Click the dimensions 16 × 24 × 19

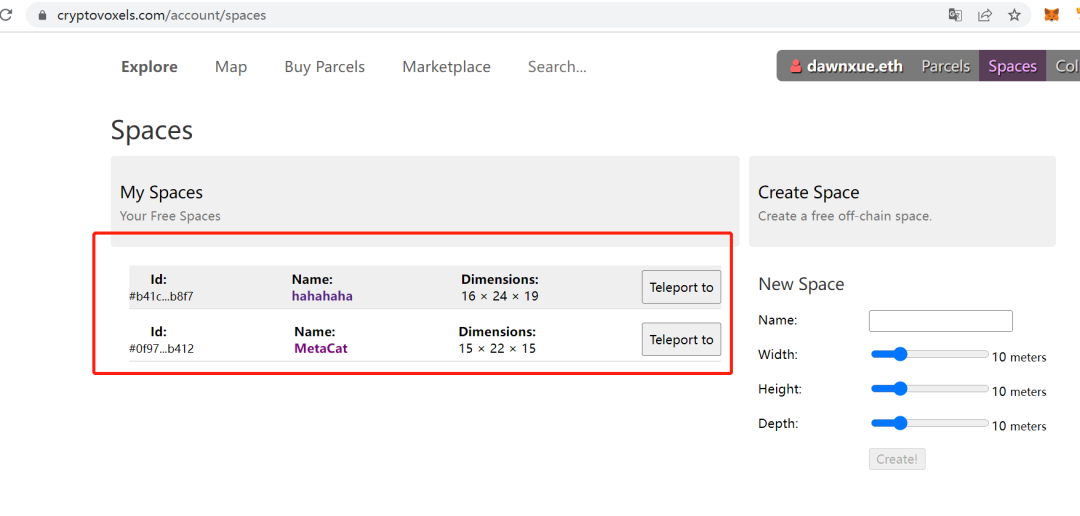coord(499,297)
